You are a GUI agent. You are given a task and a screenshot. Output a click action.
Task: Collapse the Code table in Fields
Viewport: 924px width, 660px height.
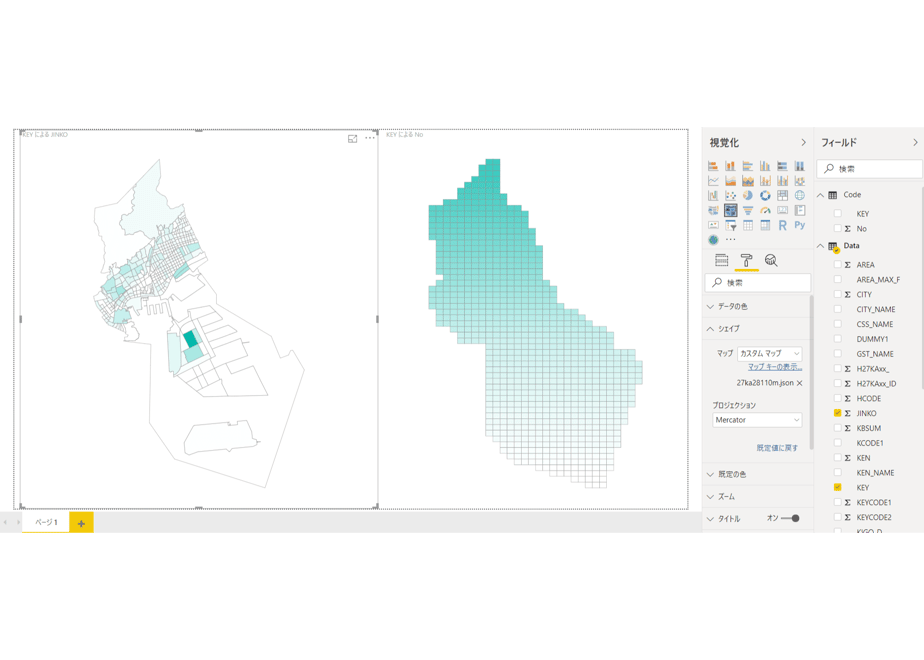(x=820, y=195)
